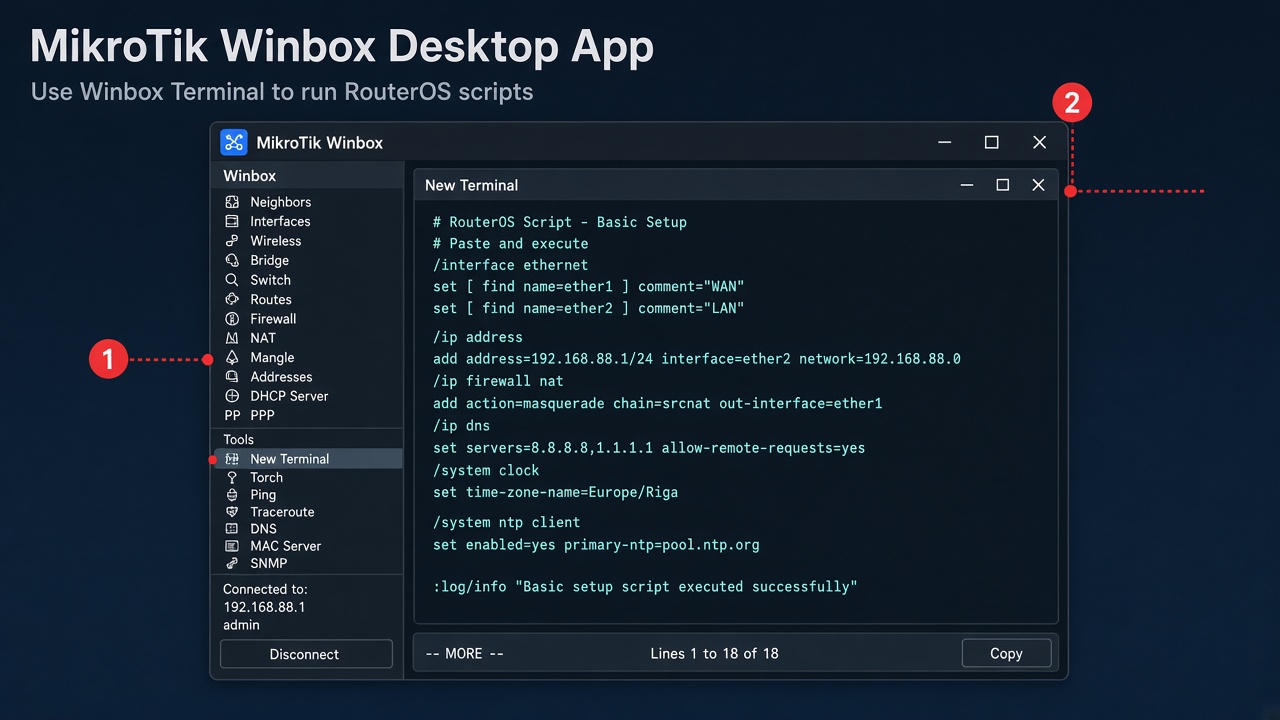The width and height of the screenshot is (1280, 720).
Task: Click the Firewall icon
Action: point(232,319)
